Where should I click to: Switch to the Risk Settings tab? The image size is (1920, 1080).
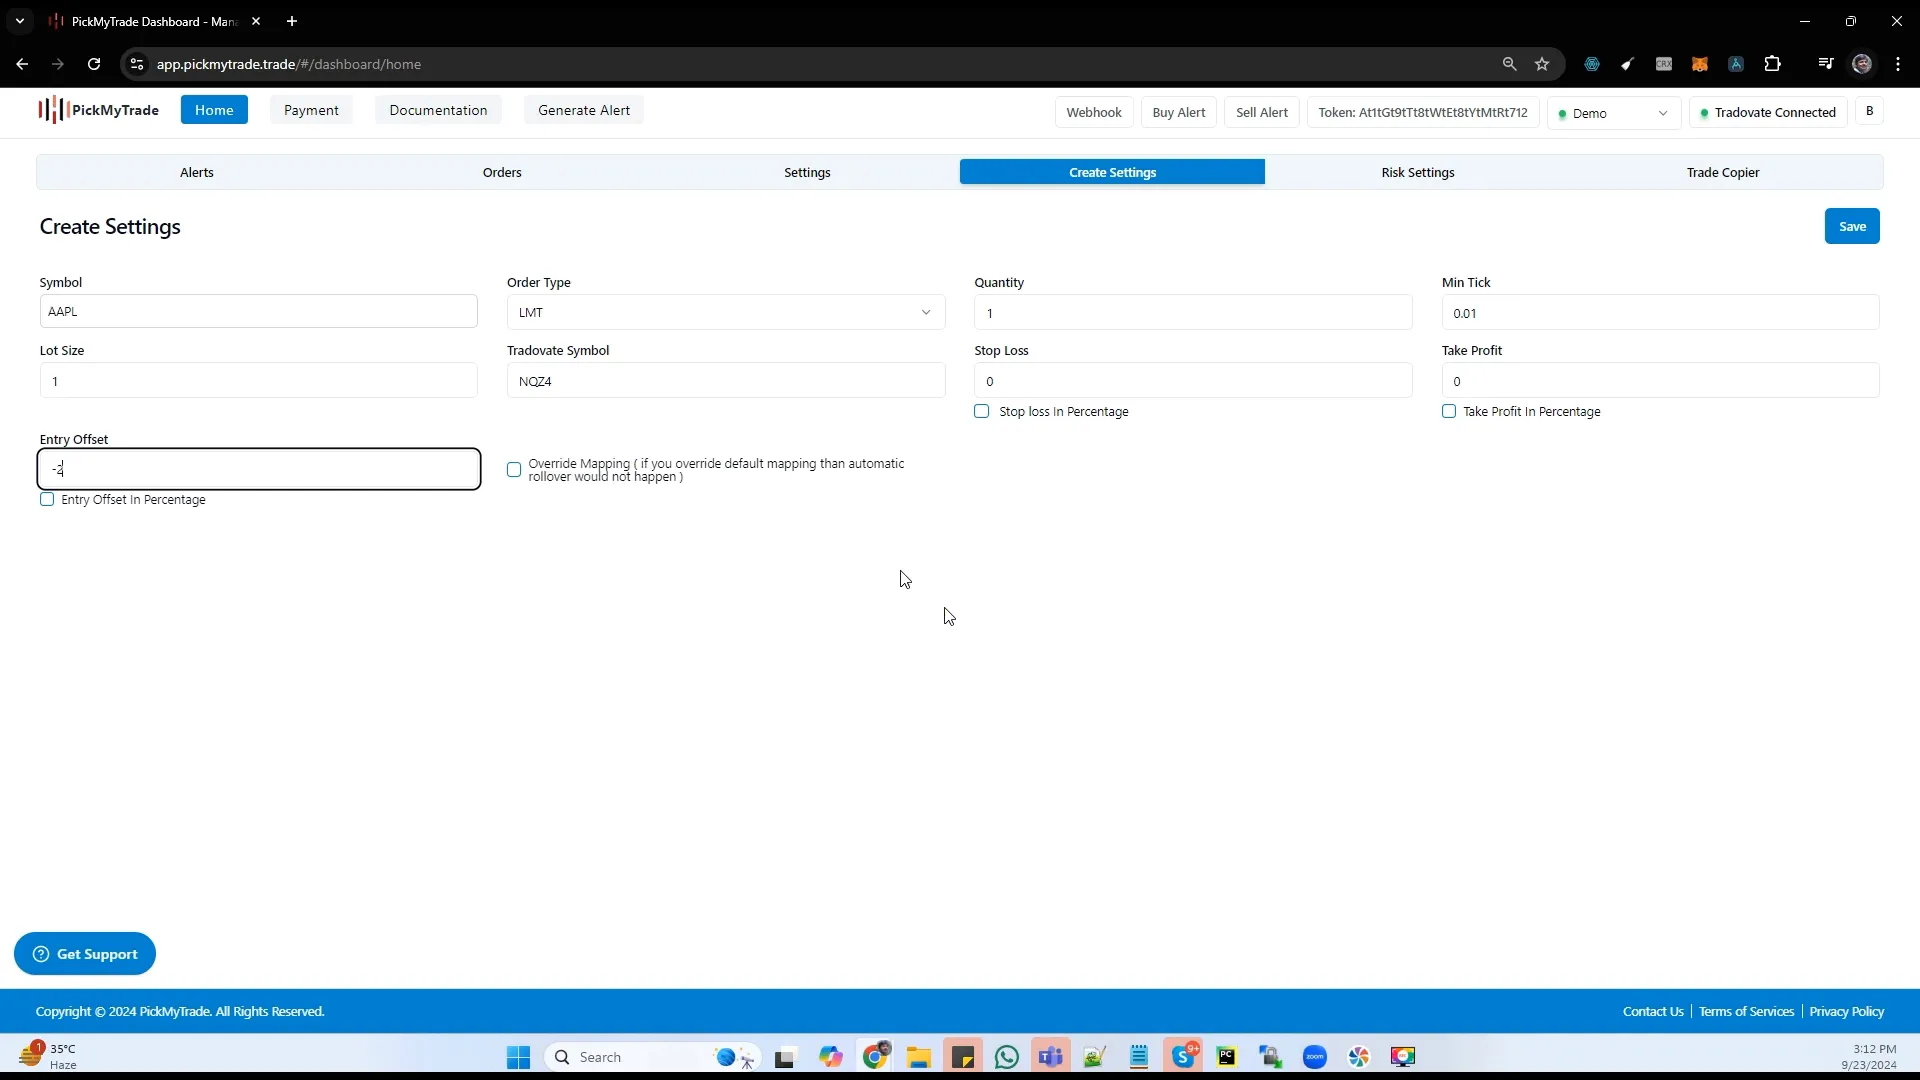click(1418, 171)
